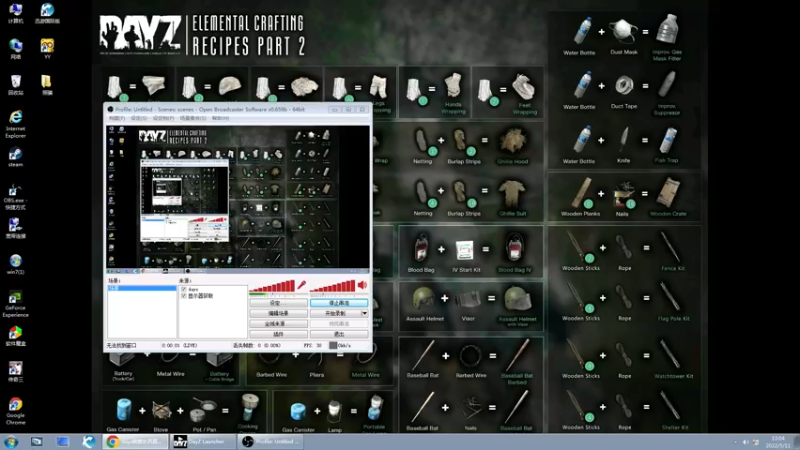Open the 网络 (Network) desktop icon
This screenshot has height=450, width=800.
[16, 49]
